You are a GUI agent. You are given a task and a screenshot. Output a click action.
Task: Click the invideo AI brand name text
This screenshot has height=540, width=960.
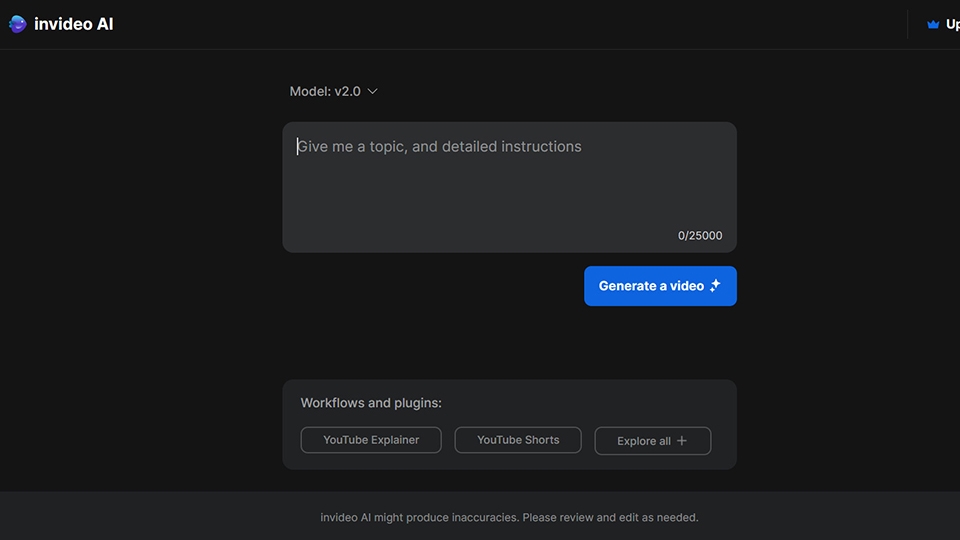(x=74, y=24)
